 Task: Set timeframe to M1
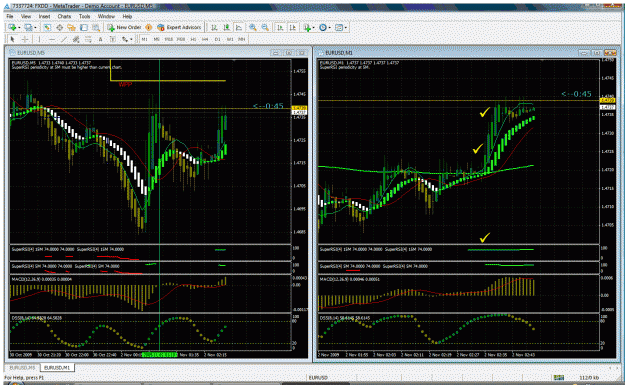[144, 39]
